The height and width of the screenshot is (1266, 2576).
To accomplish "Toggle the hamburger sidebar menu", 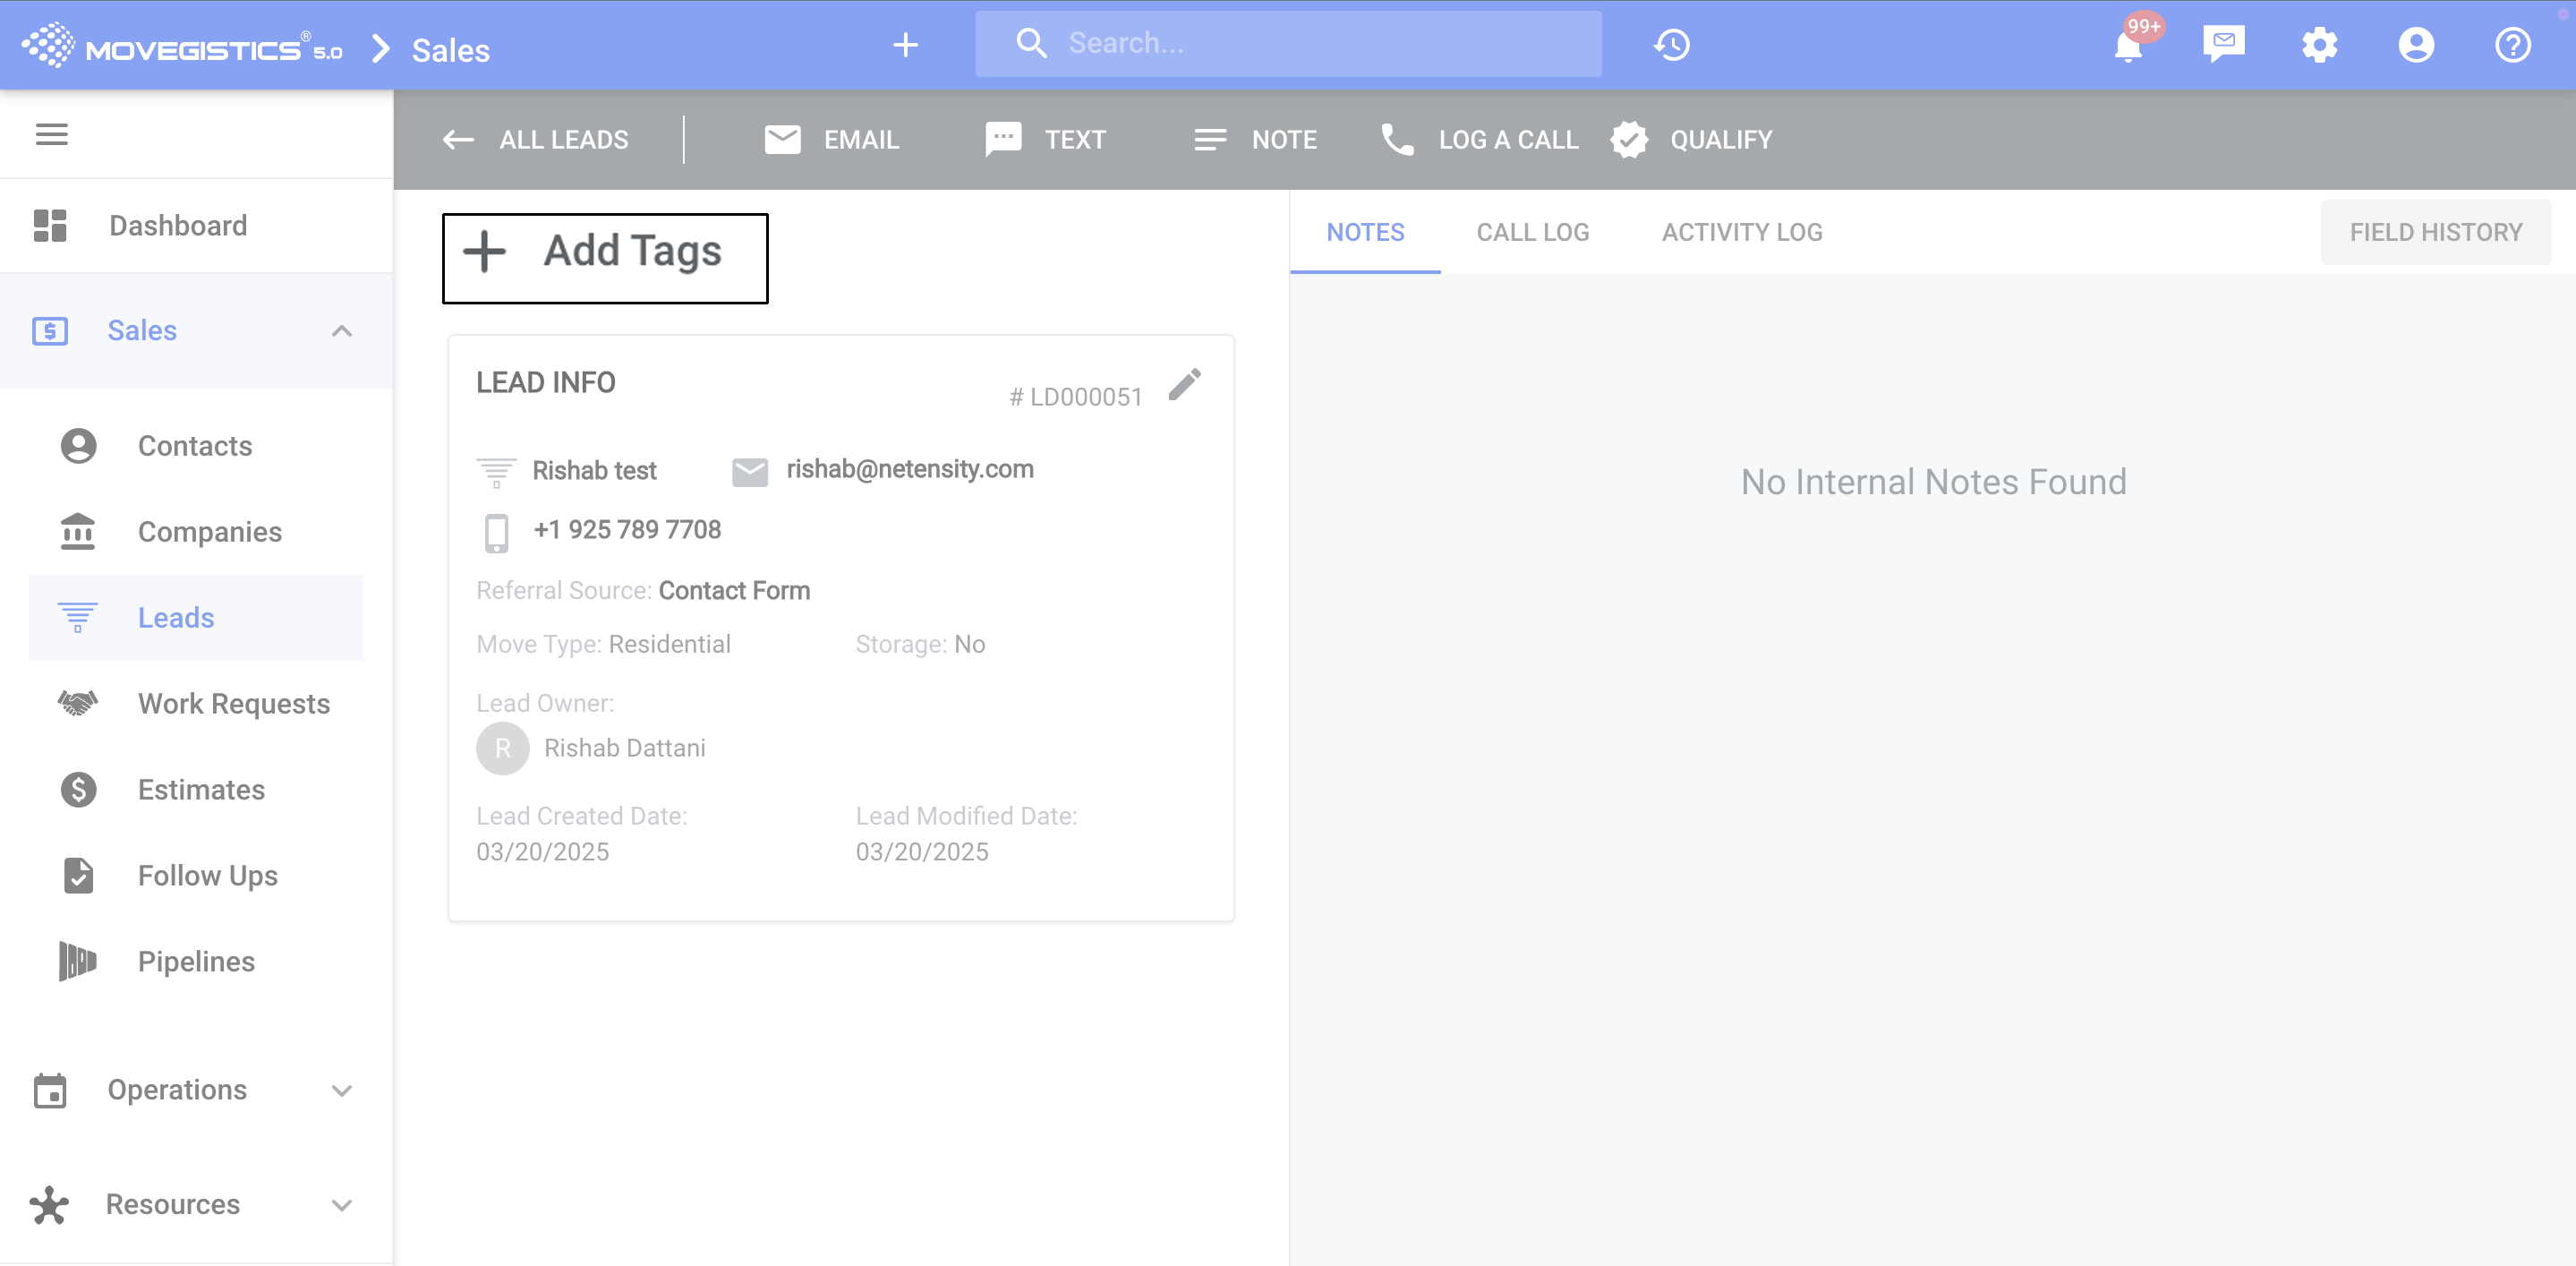I will [52, 134].
